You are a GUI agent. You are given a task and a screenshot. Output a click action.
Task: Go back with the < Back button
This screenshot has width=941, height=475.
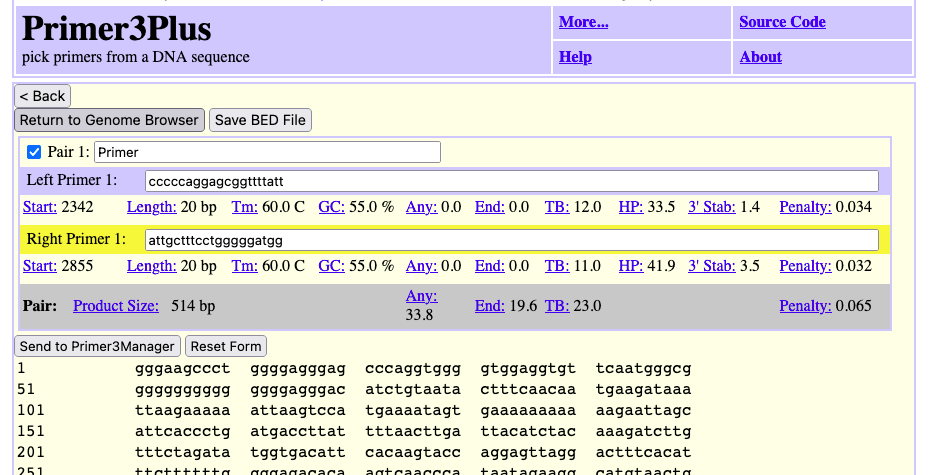[x=43, y=96]
